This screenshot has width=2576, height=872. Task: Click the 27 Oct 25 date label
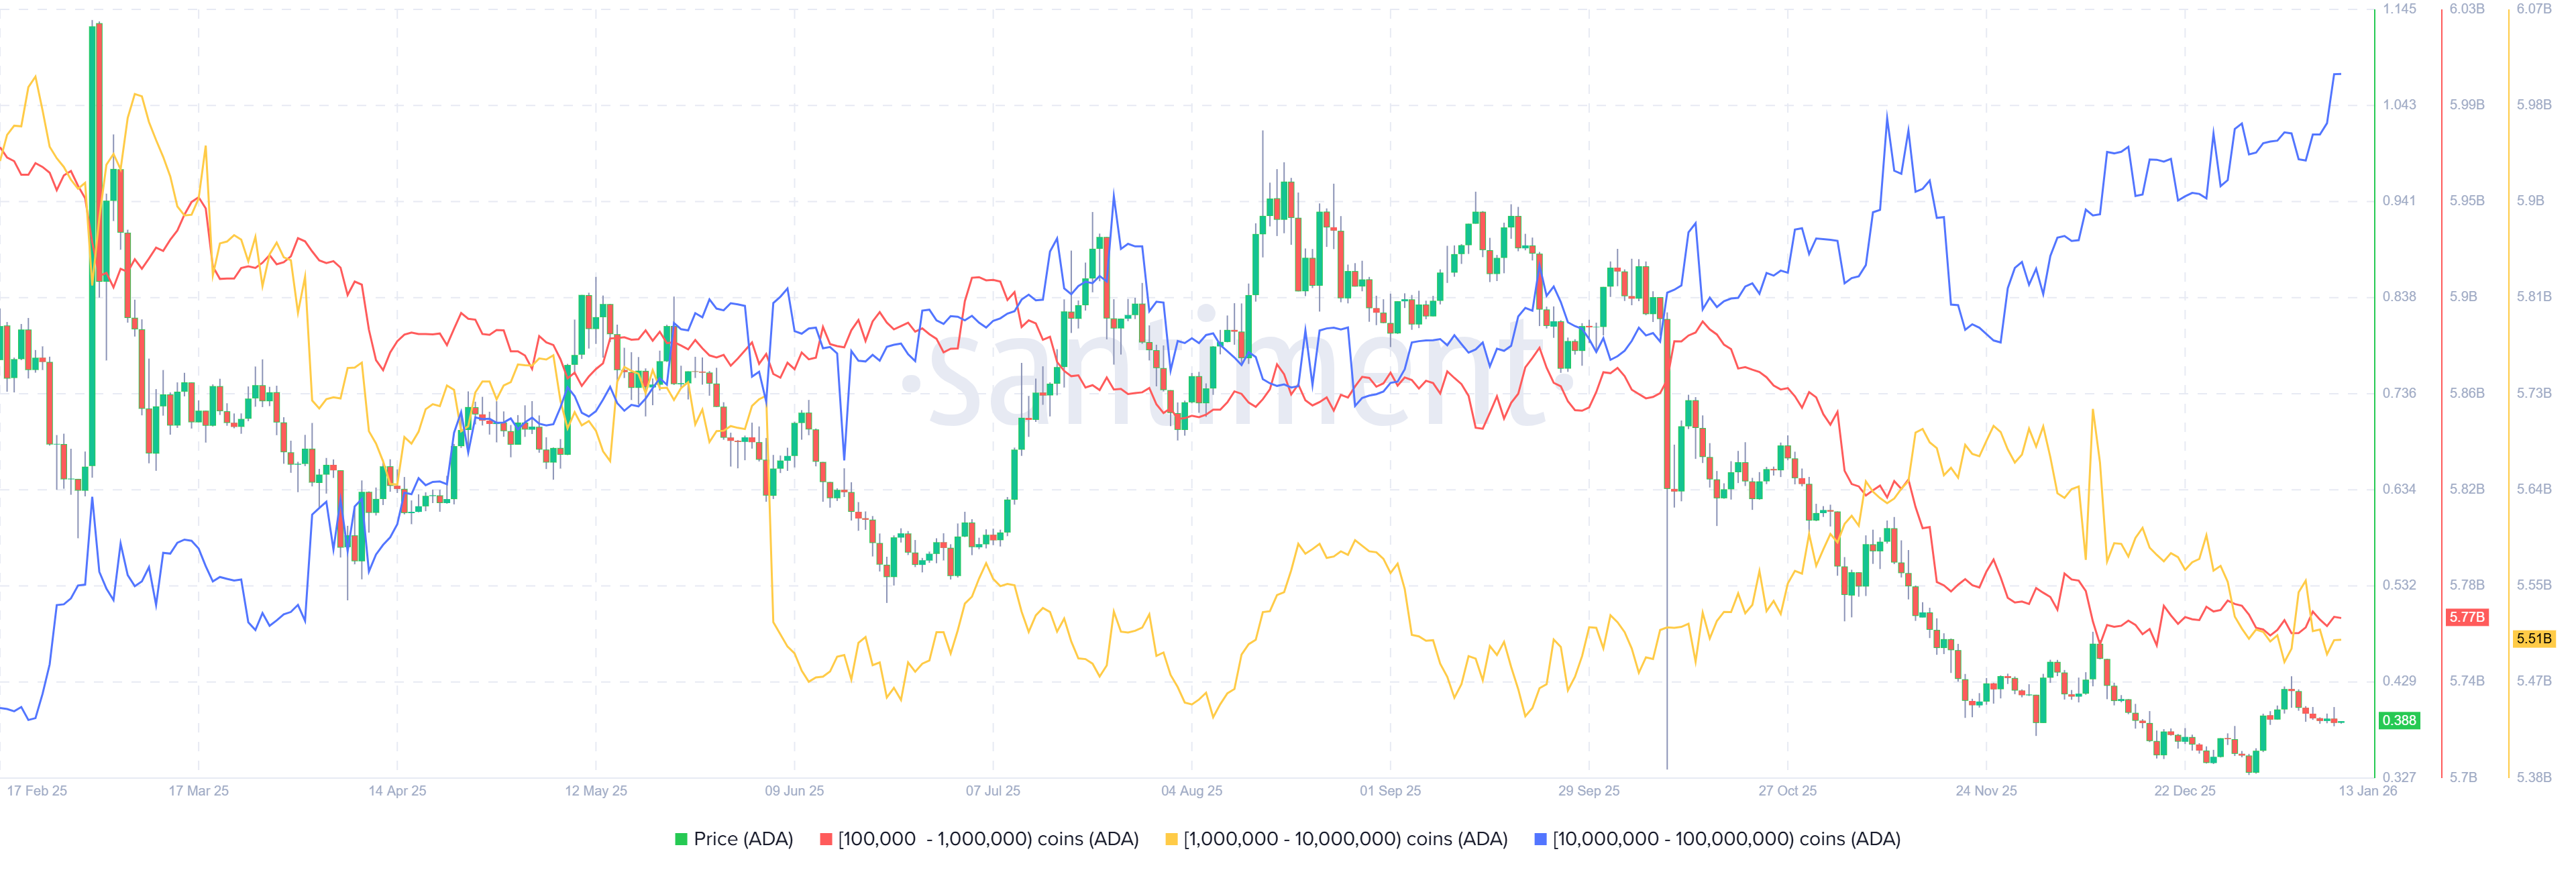(x=1787, y=790)
